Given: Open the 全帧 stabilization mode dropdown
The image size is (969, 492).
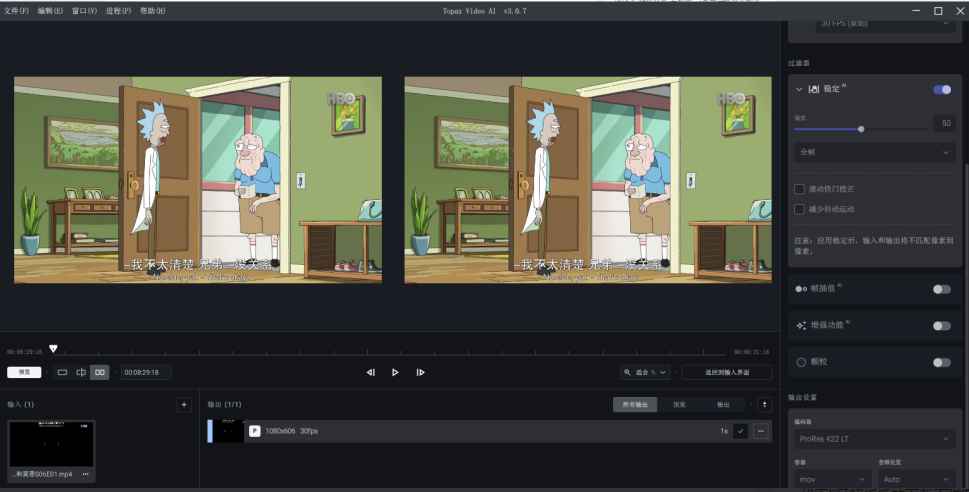Looking at the screenshot, I should click(875, 153).
